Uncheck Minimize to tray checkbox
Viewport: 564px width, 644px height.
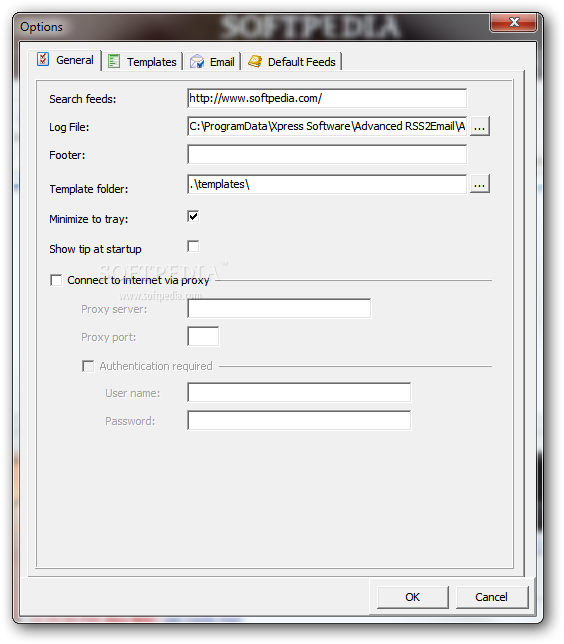(193, 216)
